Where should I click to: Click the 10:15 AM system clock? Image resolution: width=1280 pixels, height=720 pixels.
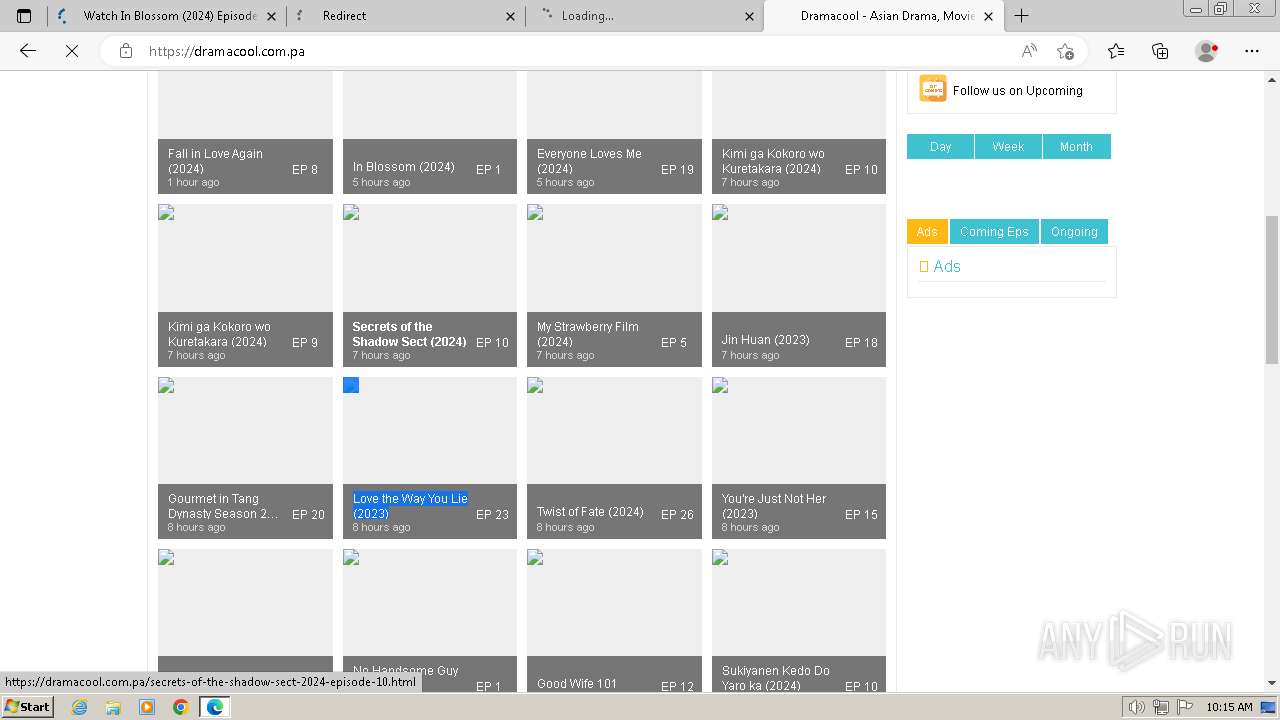tap(1229, 707)
